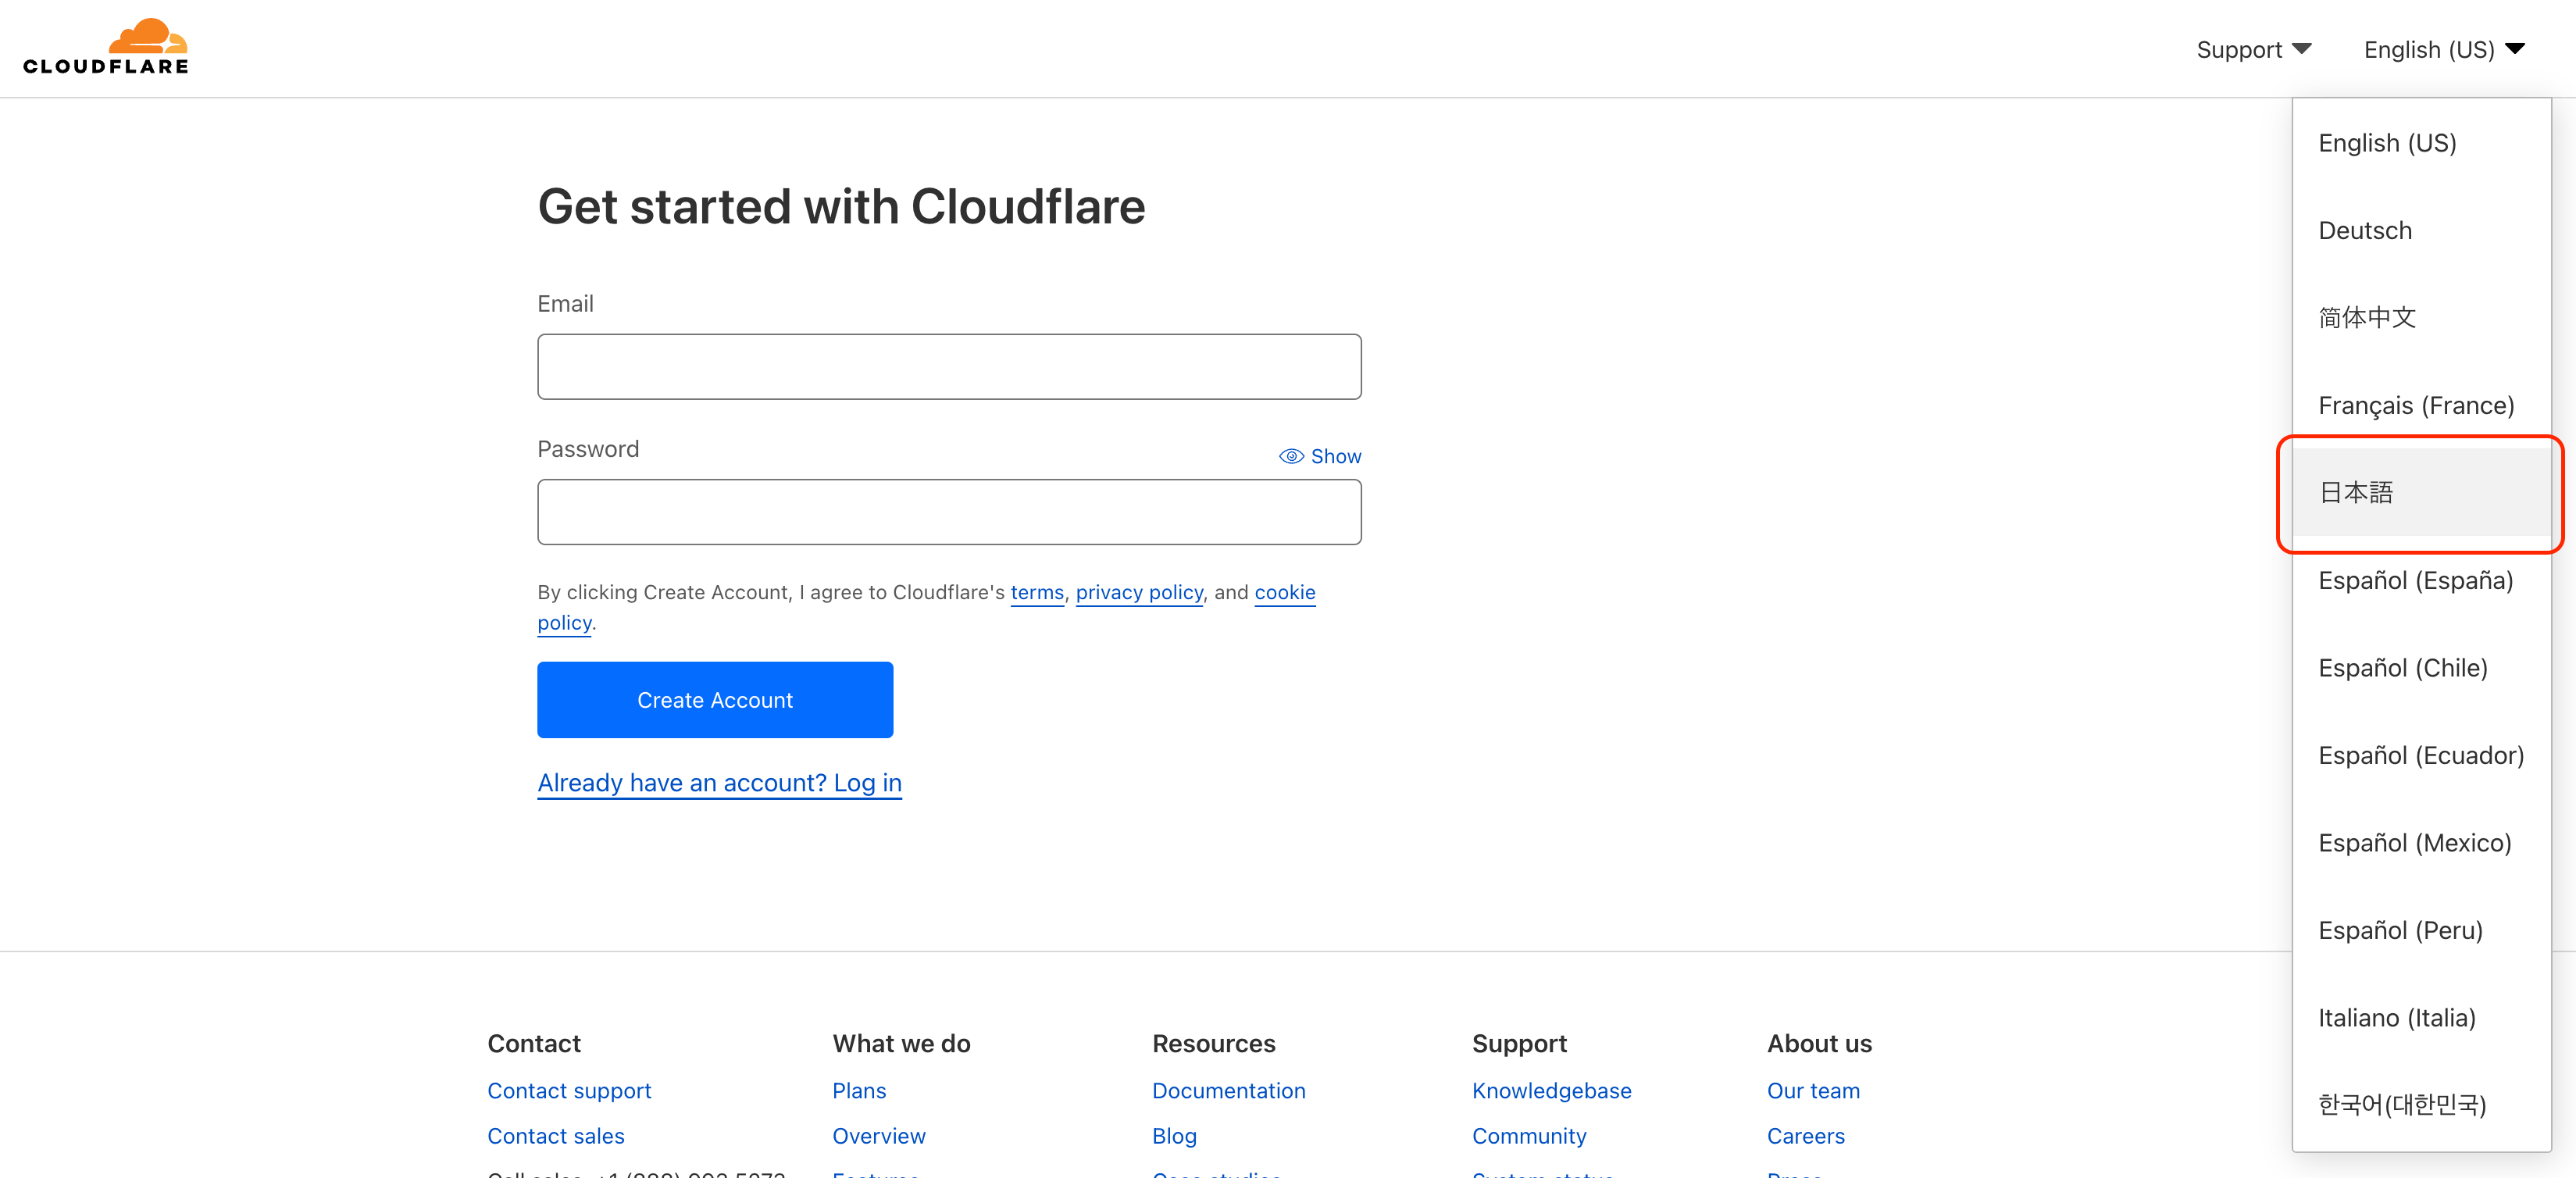
Task: Click the Create Account button
Action: tap(715, 700)
